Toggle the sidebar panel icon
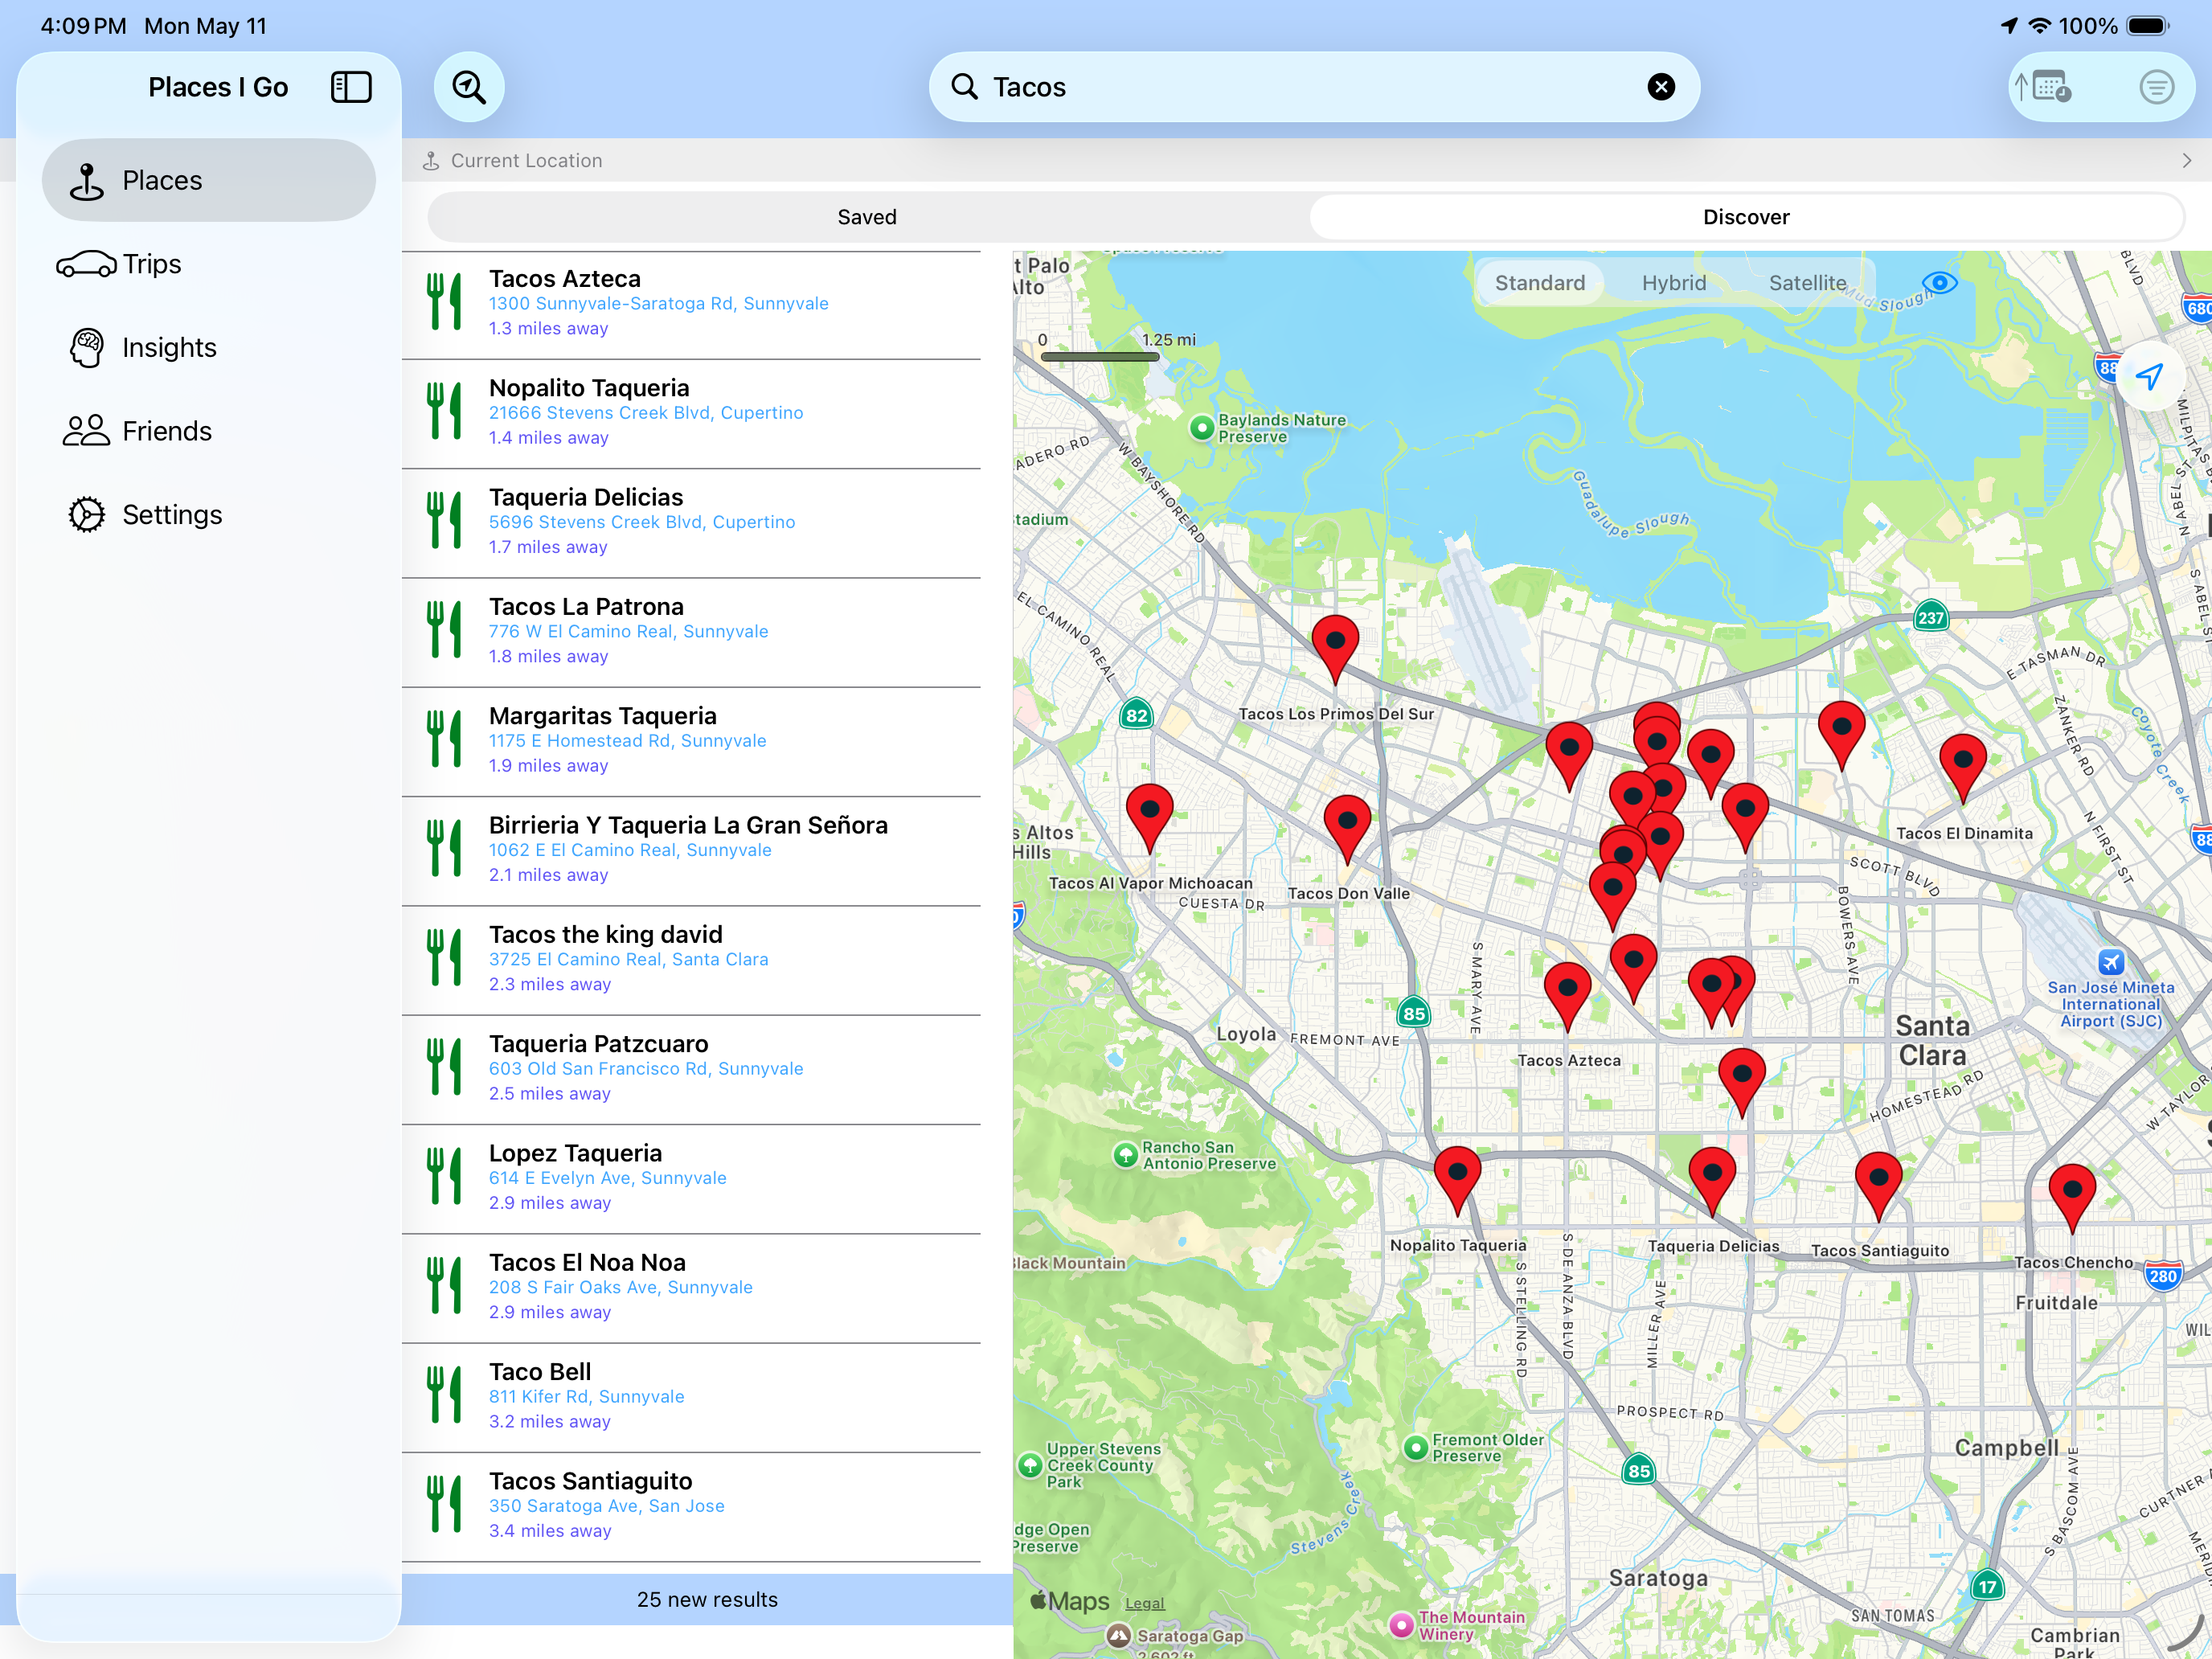The width and height of the screenshot is (2212, 1659). (x=351, y=87)
